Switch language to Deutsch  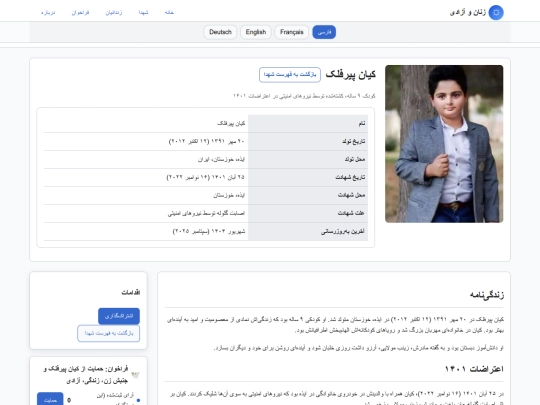[220, 32]
